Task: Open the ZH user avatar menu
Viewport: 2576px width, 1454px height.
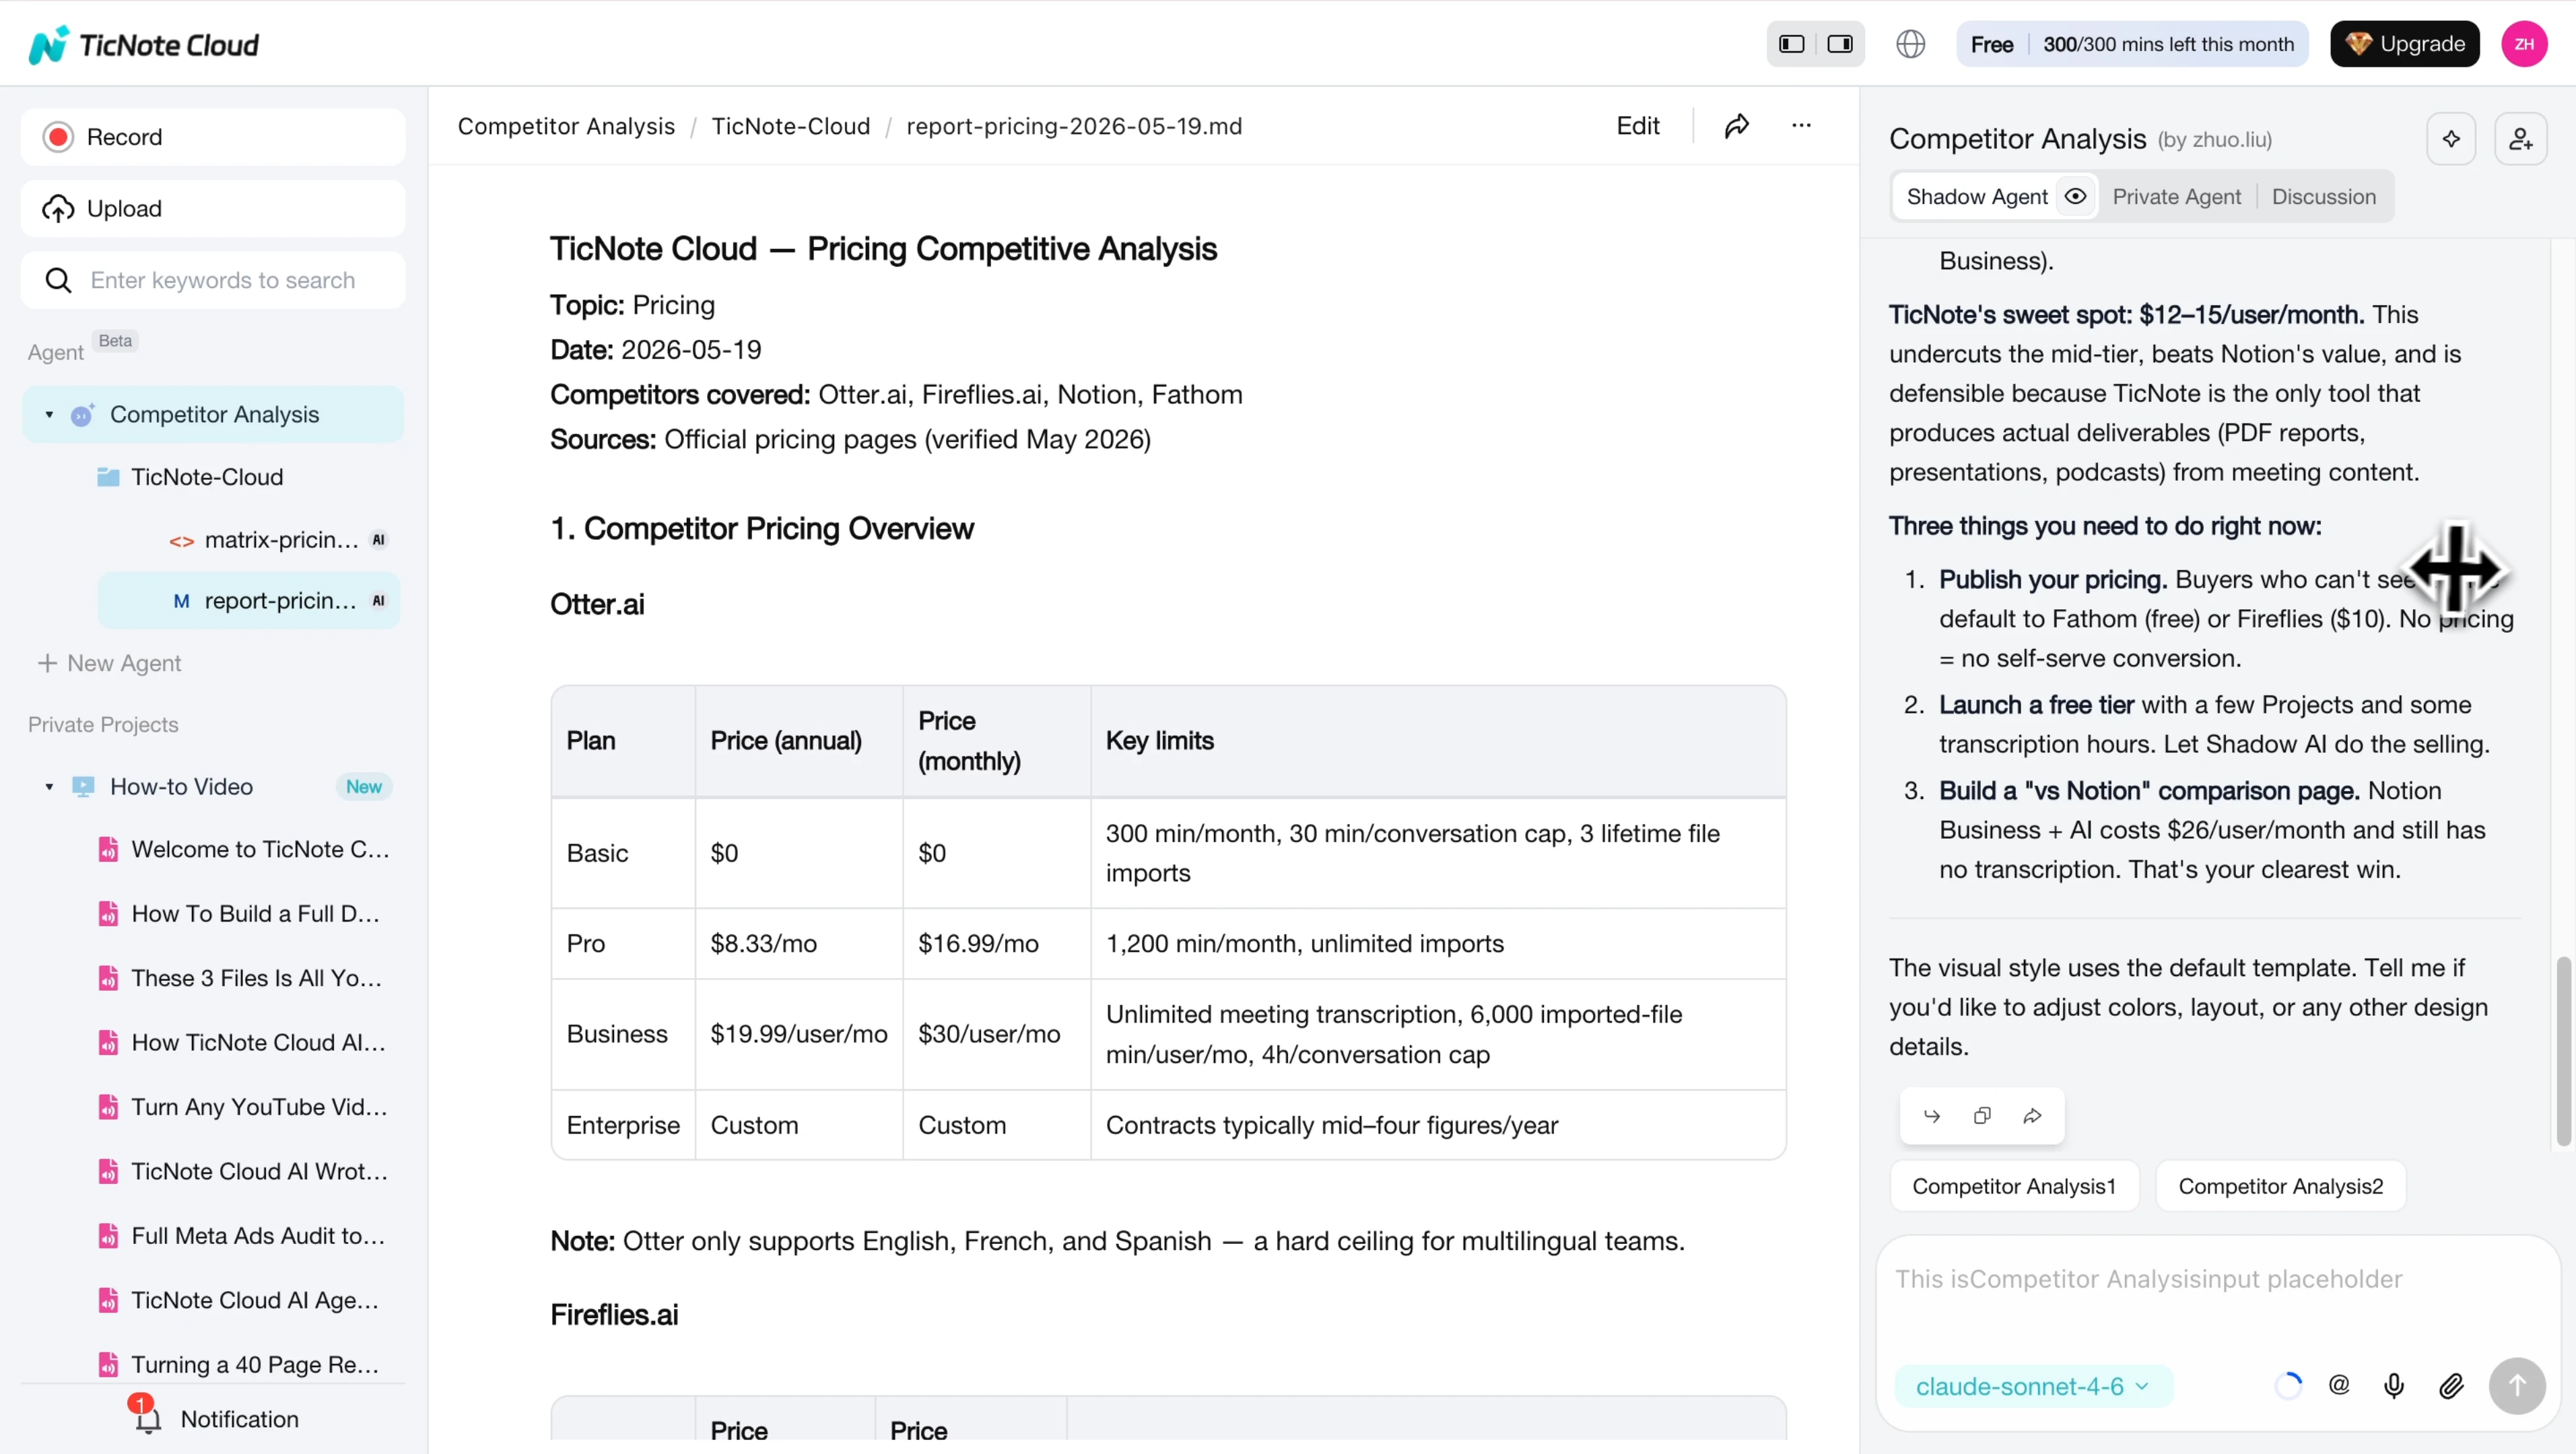Action: tap(2524, 44)
